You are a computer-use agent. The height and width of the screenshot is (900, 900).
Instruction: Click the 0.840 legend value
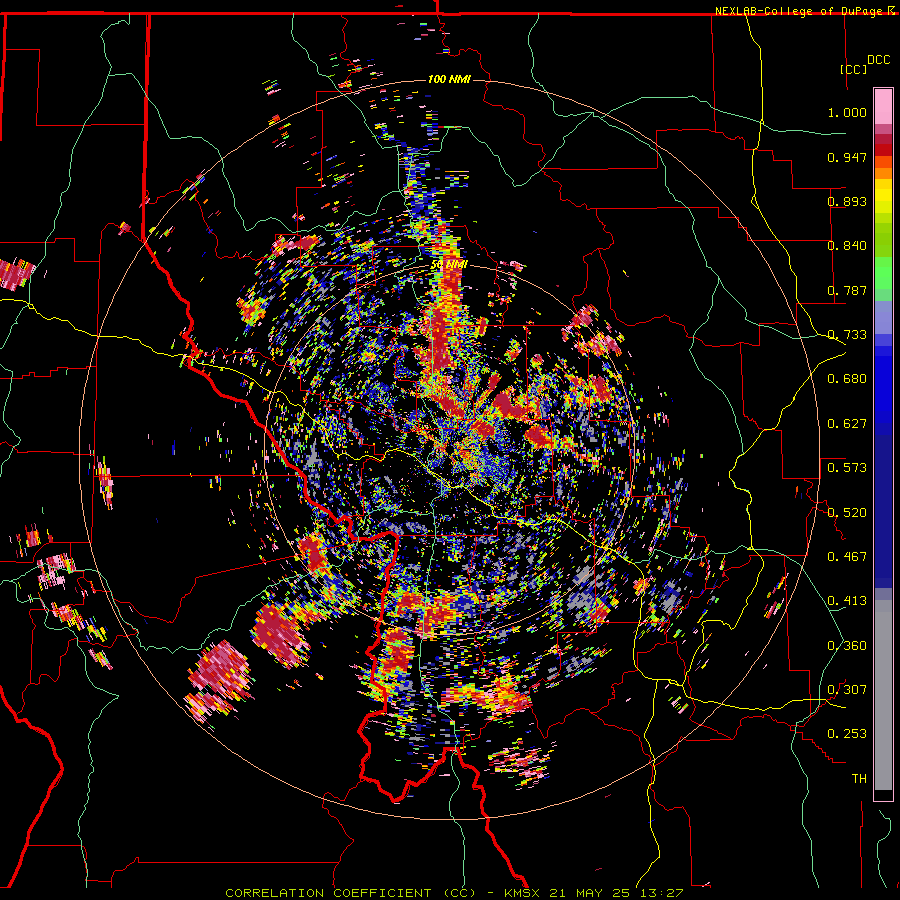[847, 246]
